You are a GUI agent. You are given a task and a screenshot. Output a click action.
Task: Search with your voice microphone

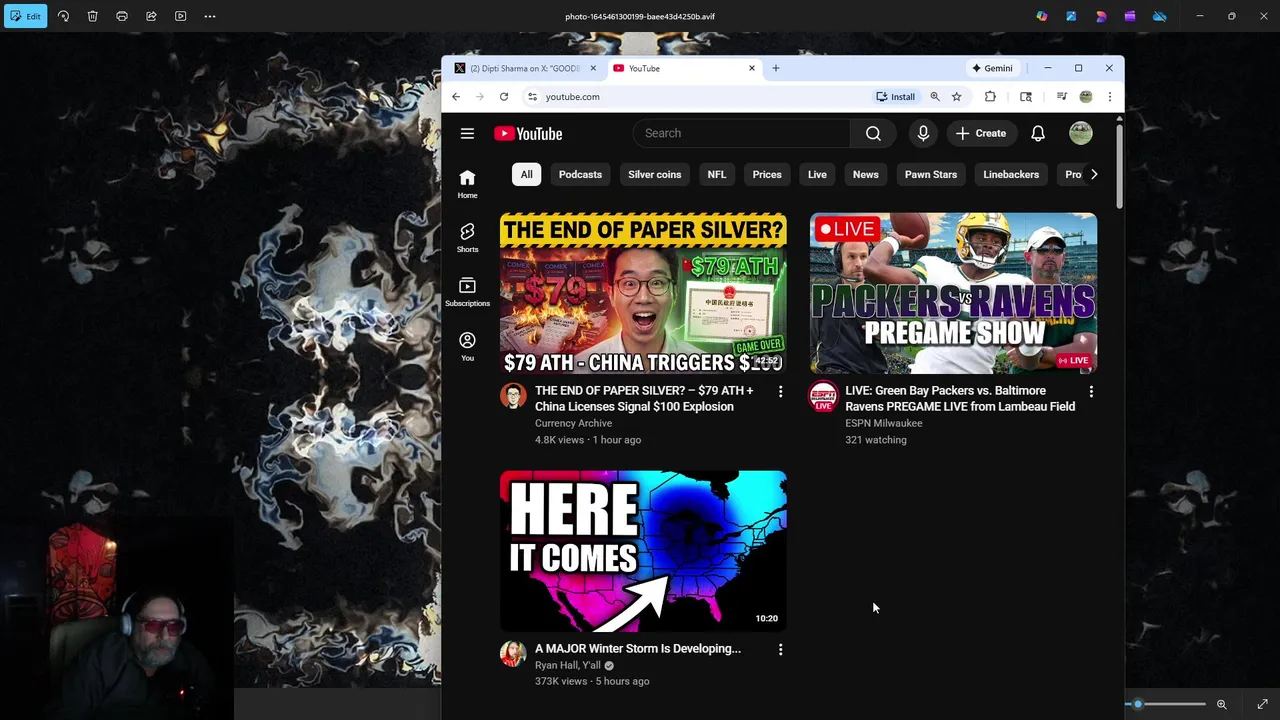[x=923, y=133]
